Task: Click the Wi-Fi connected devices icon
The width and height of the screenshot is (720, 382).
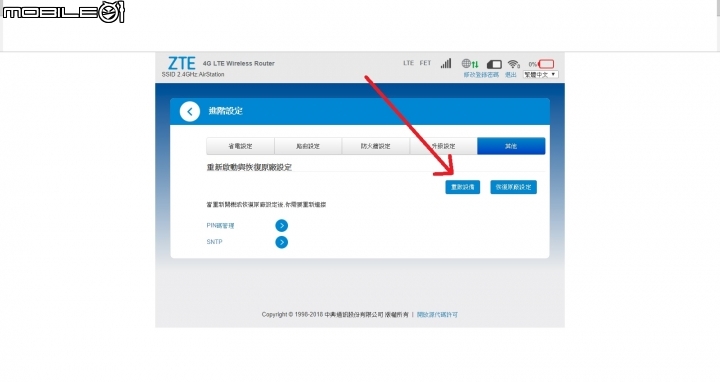Action: pos(514,64)
